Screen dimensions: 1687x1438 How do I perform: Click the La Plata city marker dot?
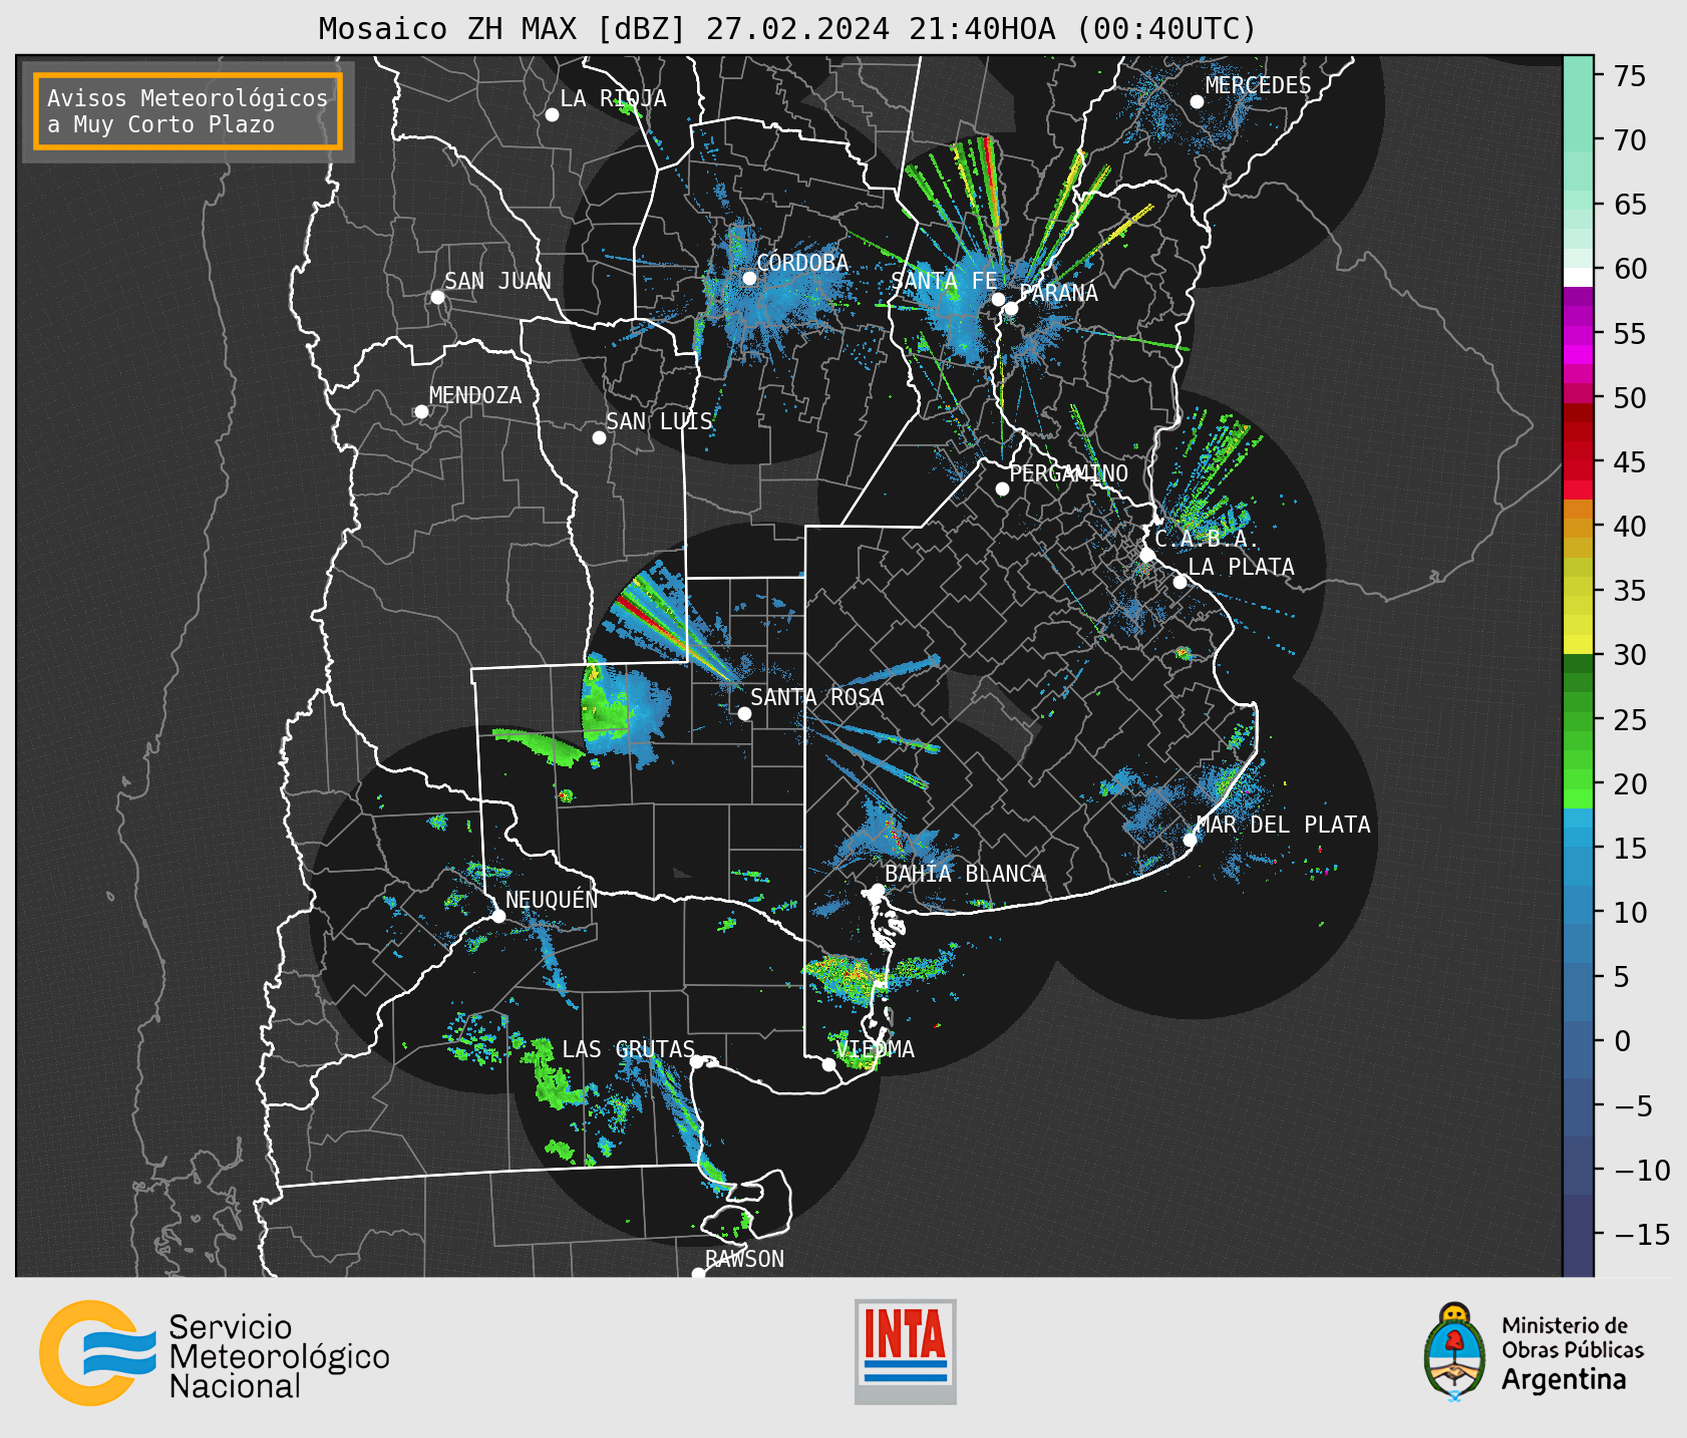point(1180,582)
